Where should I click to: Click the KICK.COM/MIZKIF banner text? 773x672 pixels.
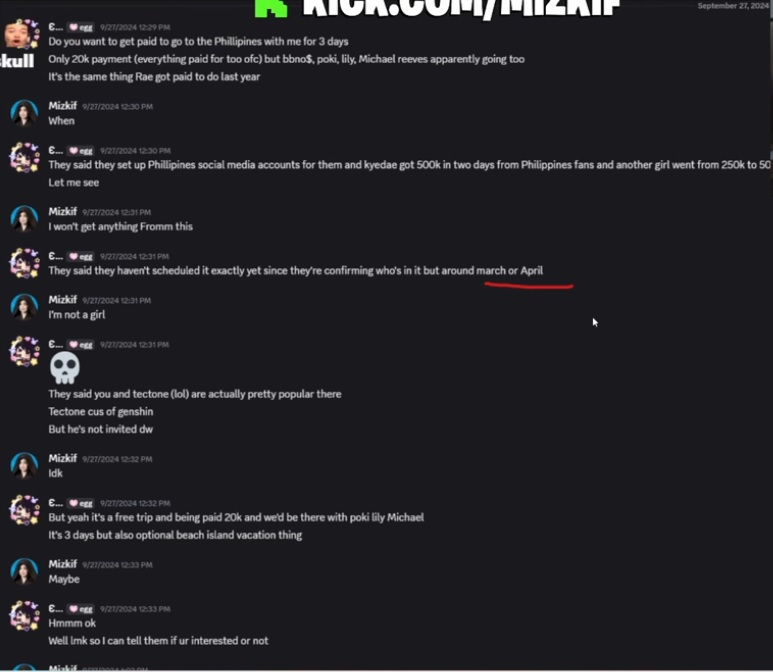[461, 9]
